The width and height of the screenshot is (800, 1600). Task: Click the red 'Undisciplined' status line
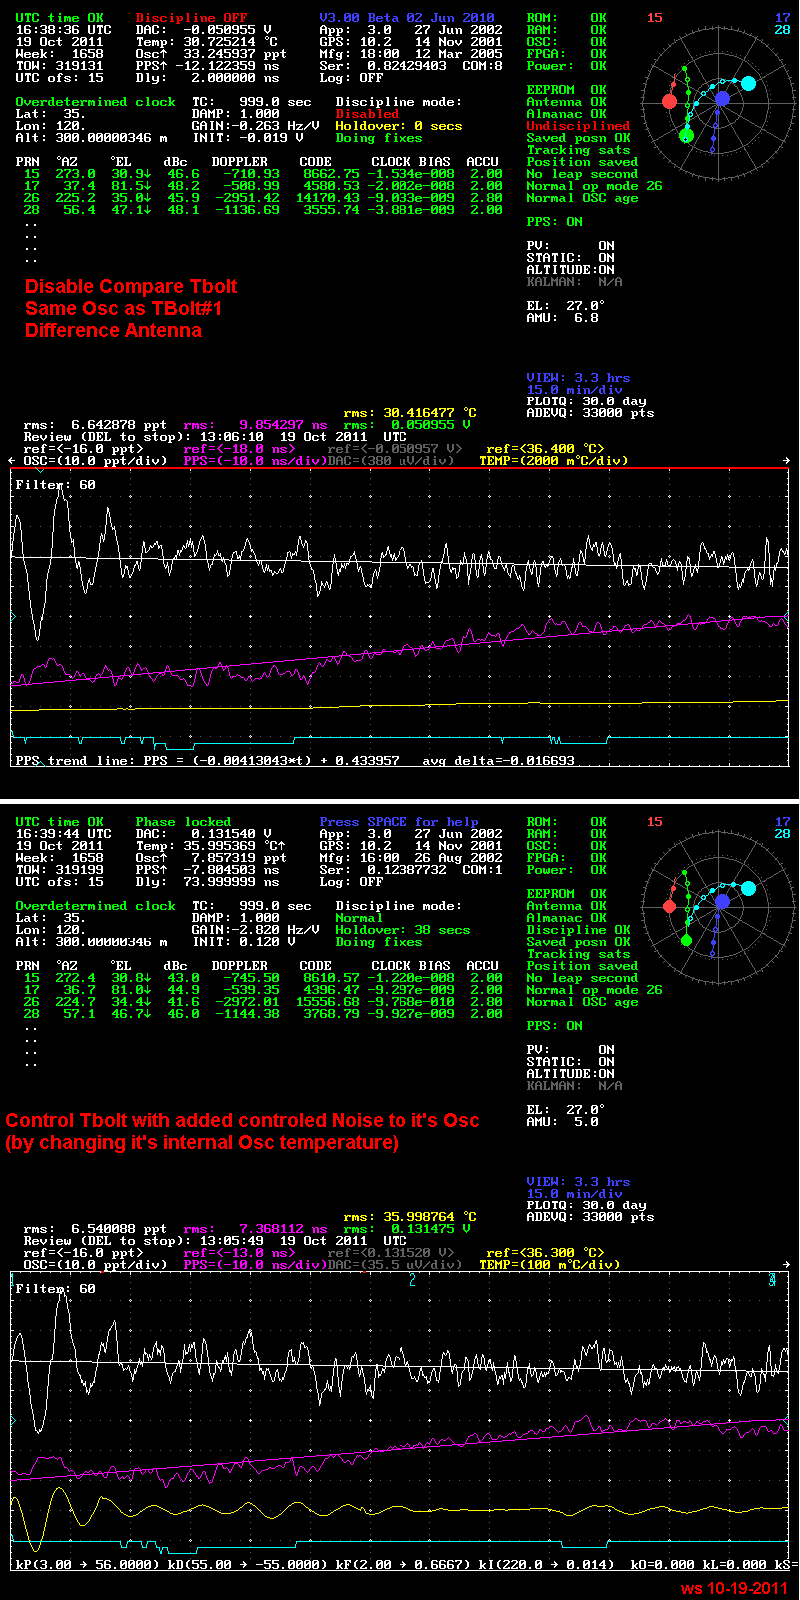pyautogui.click(x=579, y=126)
